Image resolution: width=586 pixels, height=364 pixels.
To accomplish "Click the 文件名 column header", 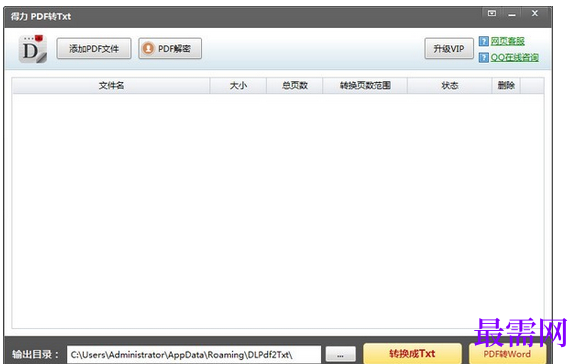I will tap(111, 86).
